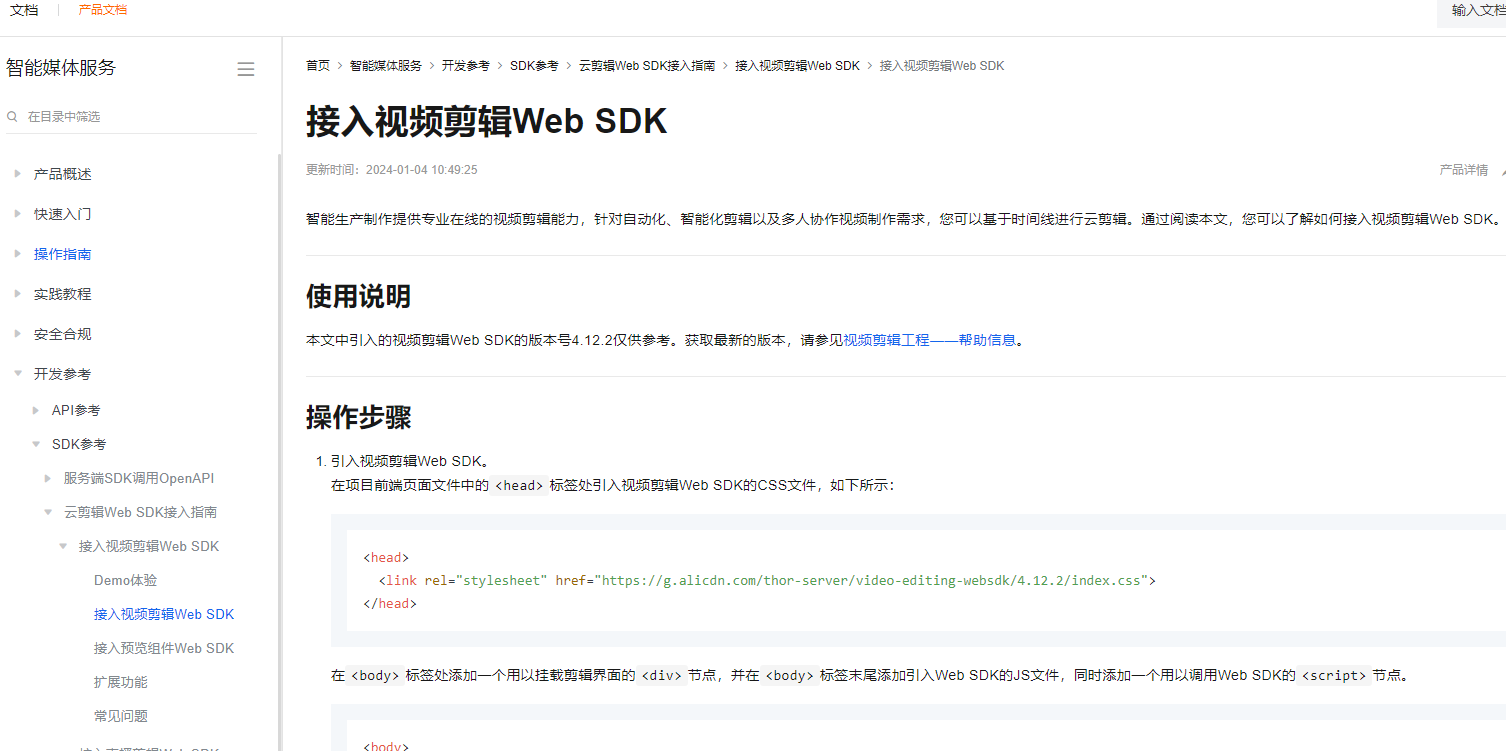
Task: Expand the 安全合规 tree arrow
Action: point(18,334)
